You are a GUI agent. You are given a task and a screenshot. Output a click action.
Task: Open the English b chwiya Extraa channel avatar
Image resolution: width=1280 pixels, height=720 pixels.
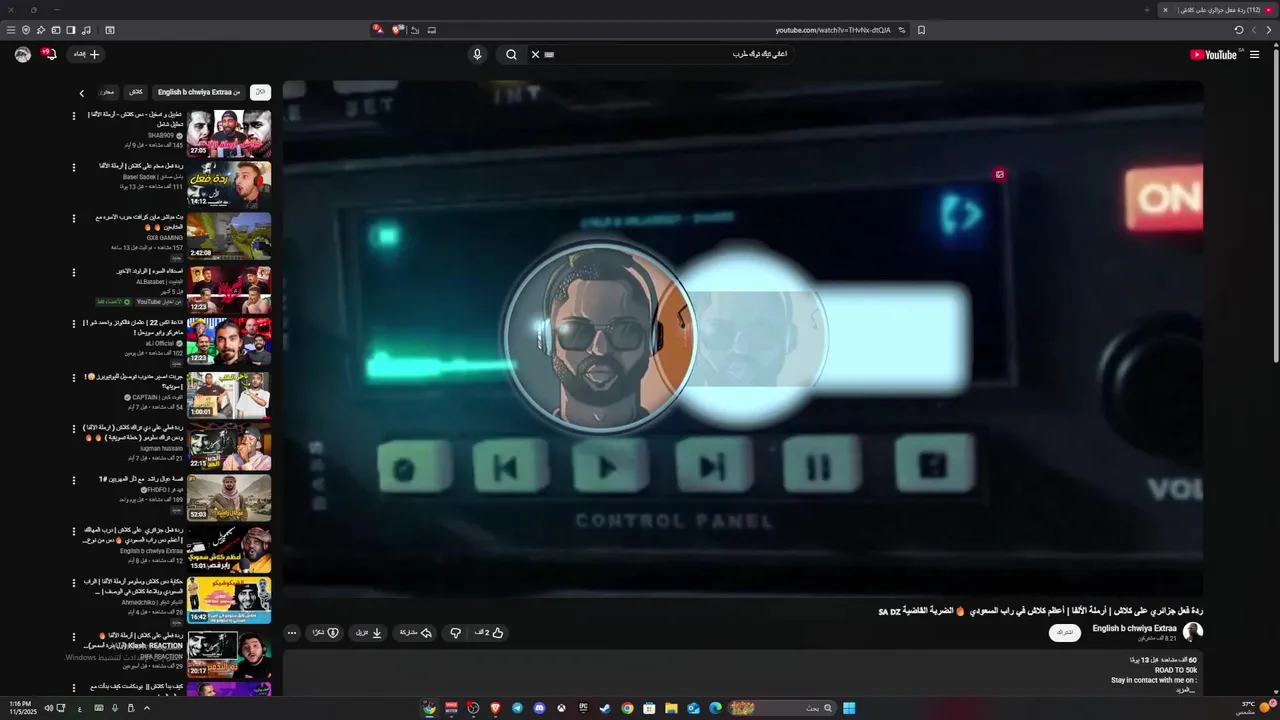(1193, 632)
